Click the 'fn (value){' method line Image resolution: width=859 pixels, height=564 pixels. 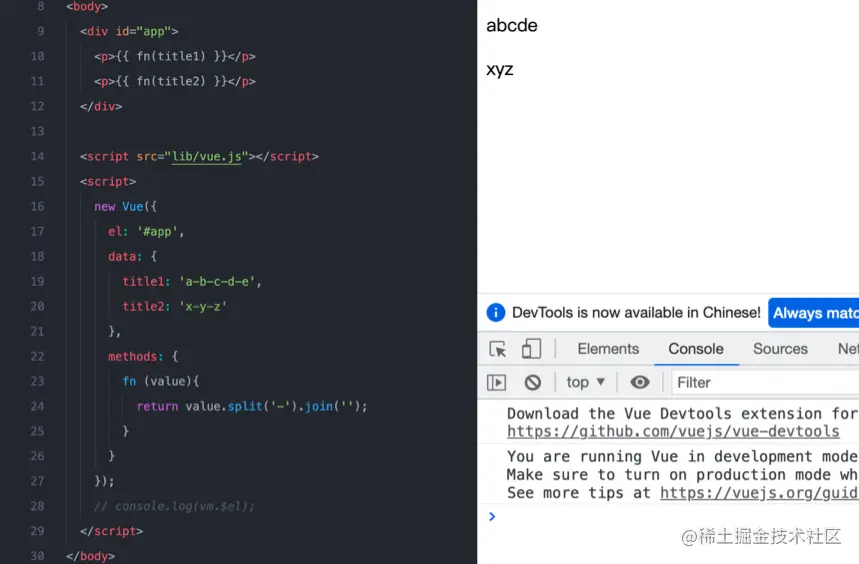(161, 381)
